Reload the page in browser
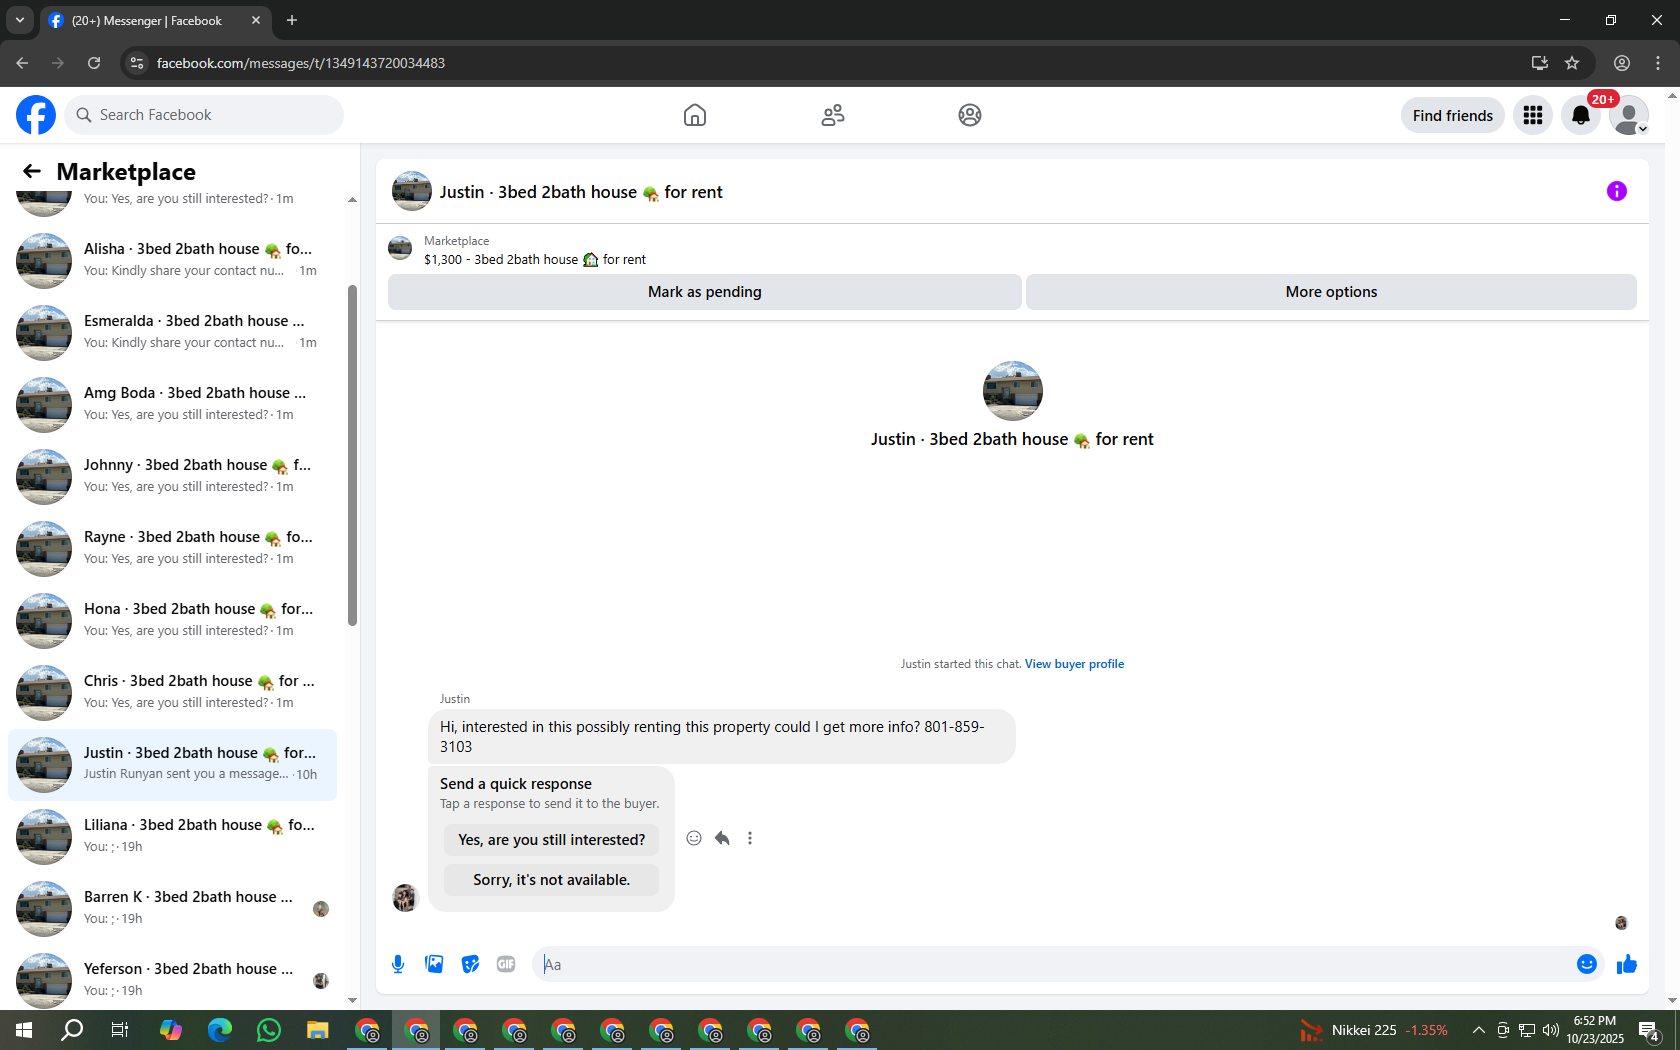The image size is (1680, 1050). click(94, 63)
